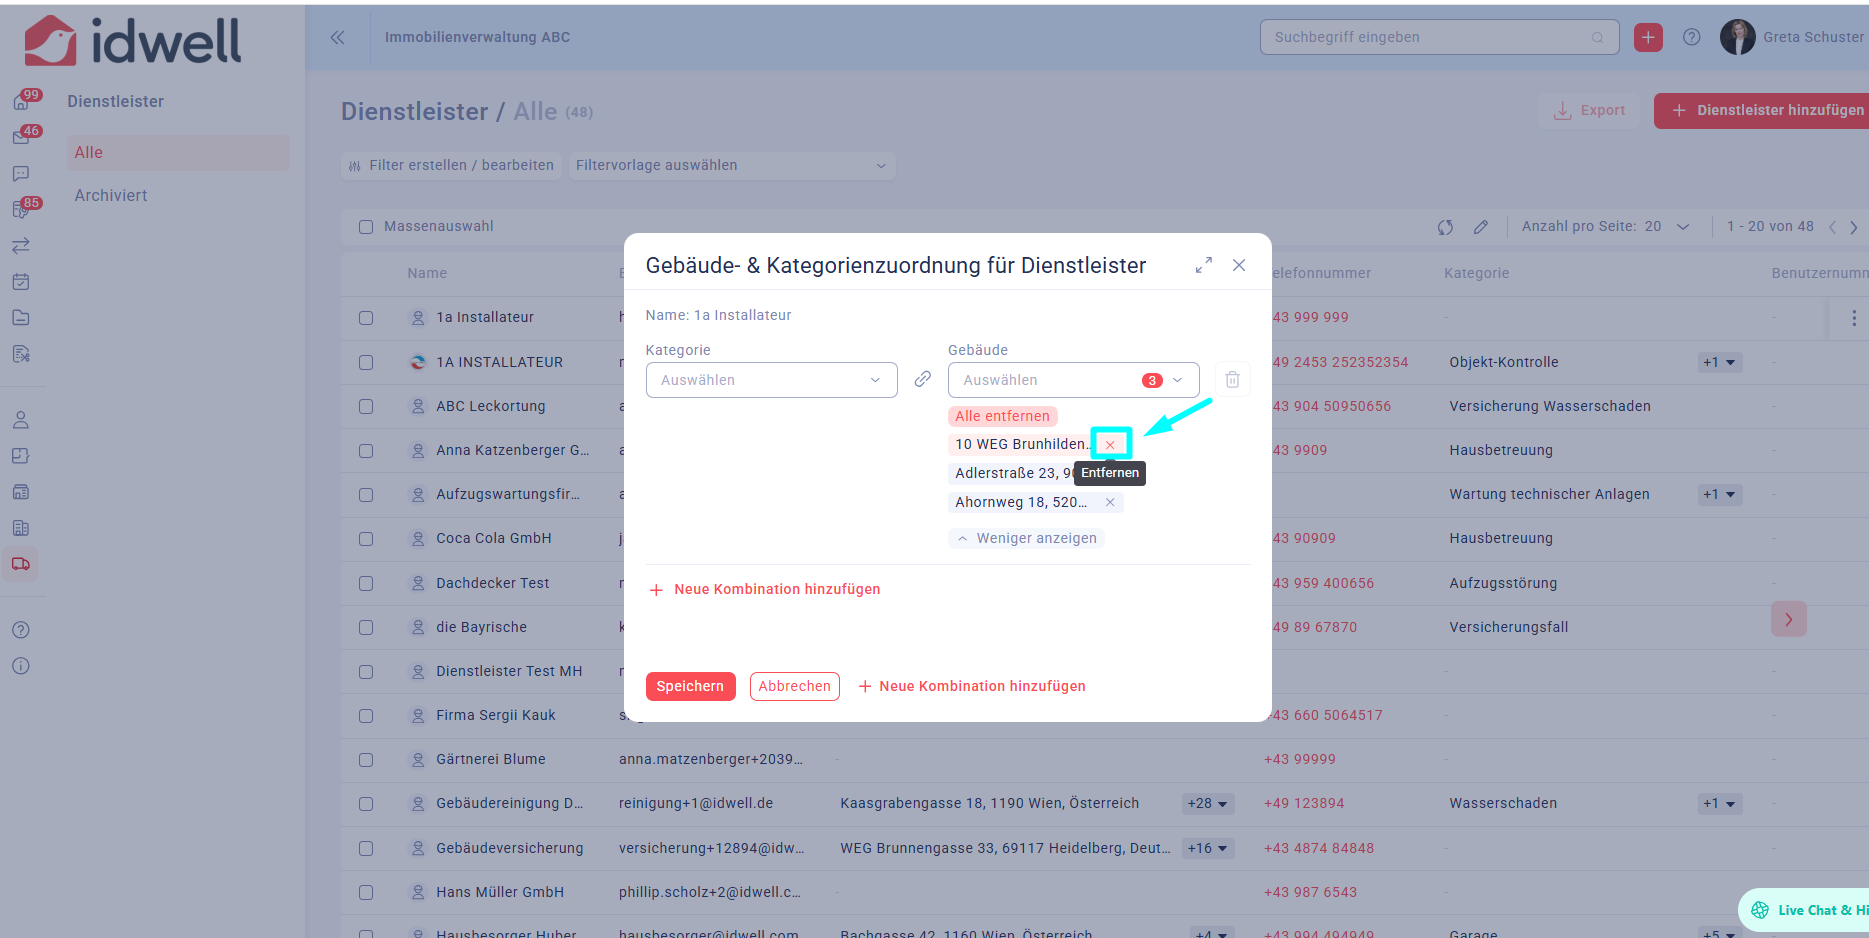The image size is (1869, 938).
Task: Click Alle entfernen to clear buildings
Action: click(1002, 416)
